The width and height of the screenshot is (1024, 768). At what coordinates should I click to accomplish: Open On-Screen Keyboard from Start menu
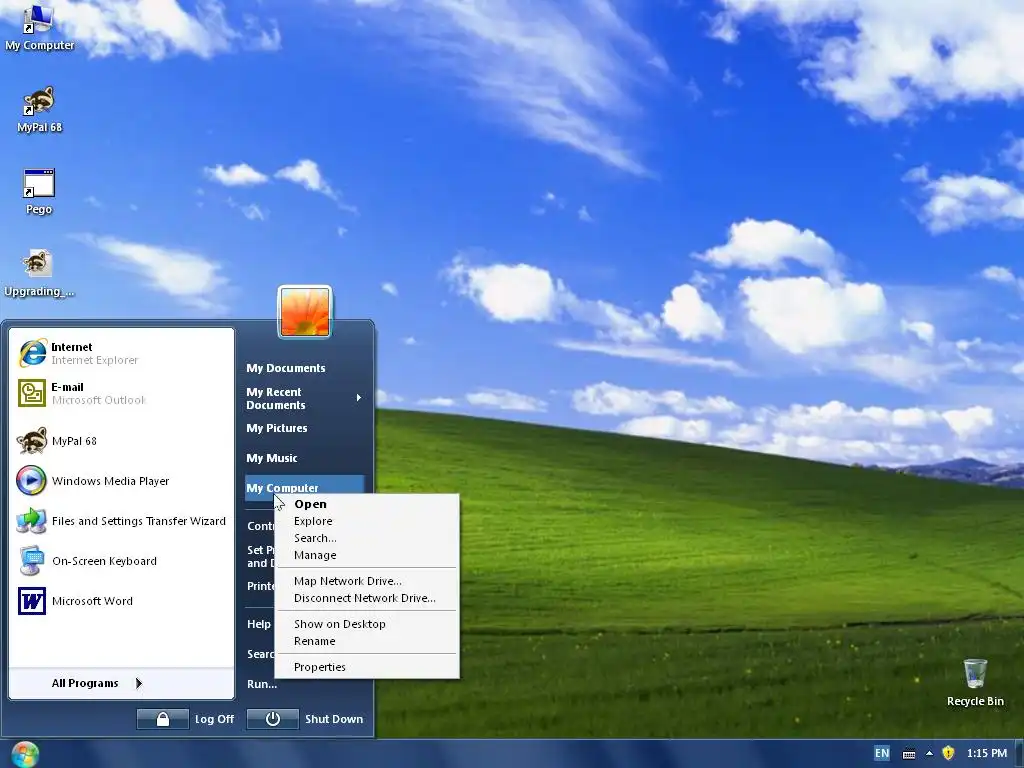coord(121,561)
